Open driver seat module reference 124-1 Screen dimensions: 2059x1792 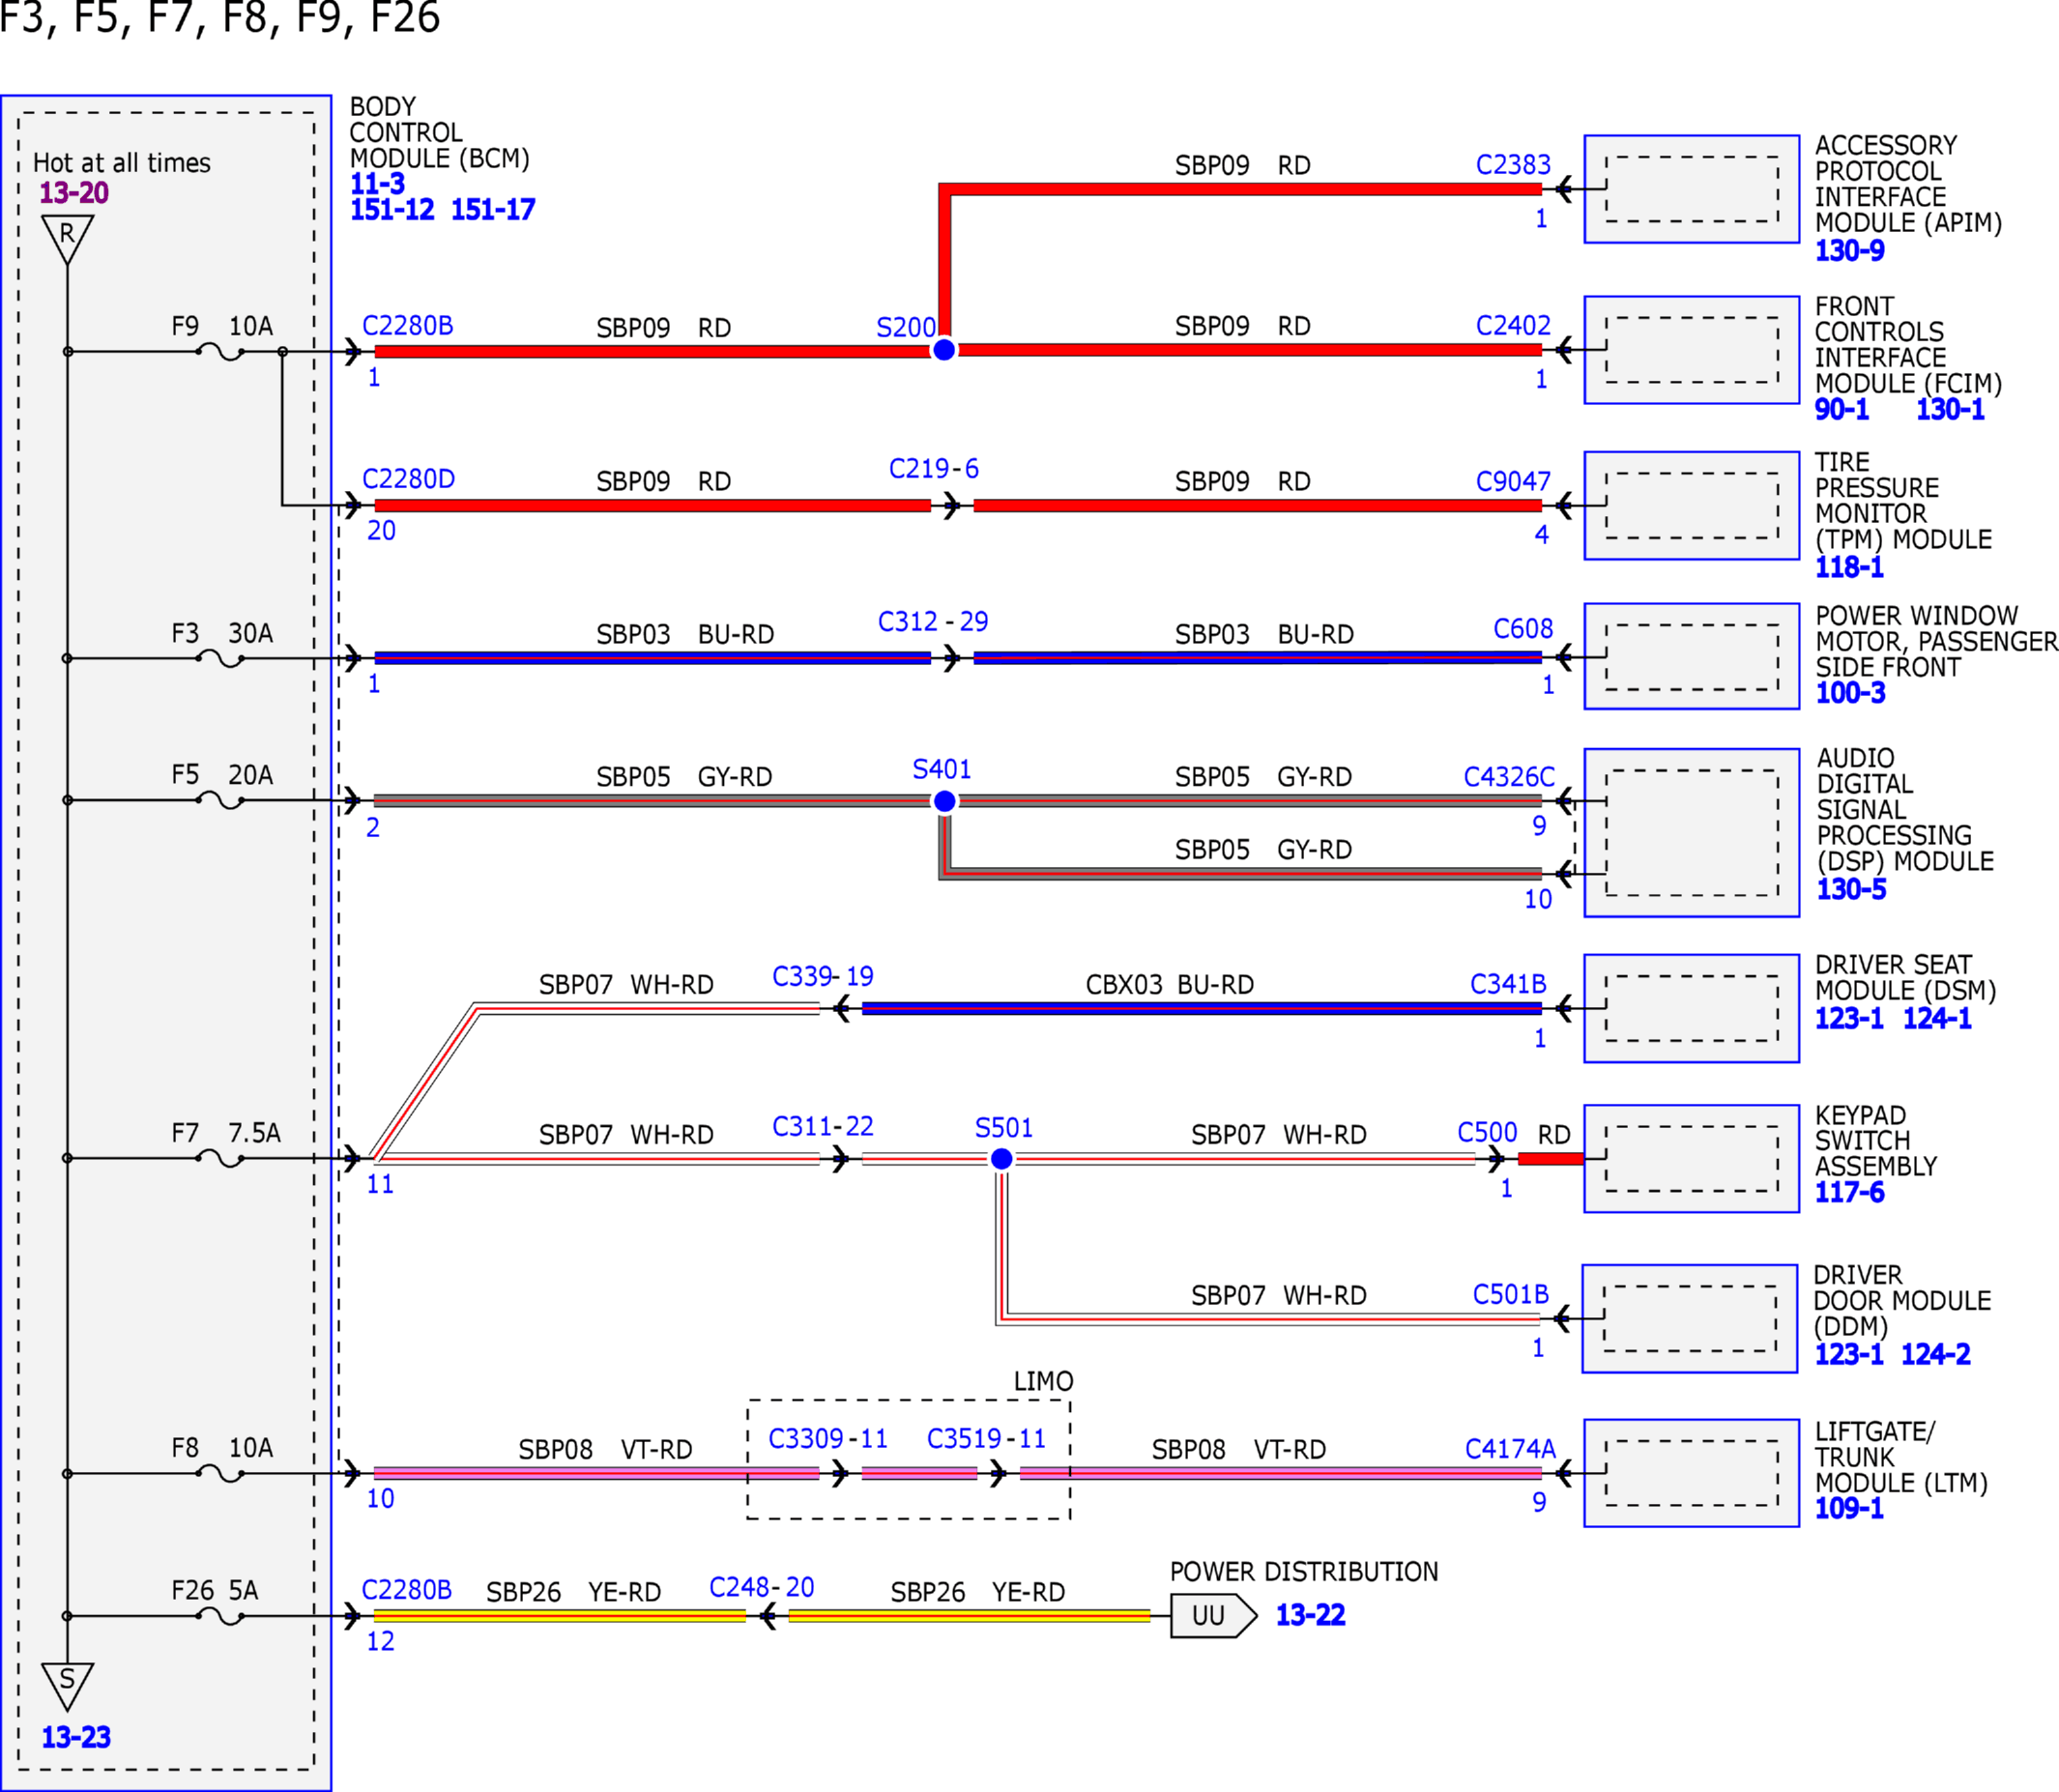pos(1937,1018)
